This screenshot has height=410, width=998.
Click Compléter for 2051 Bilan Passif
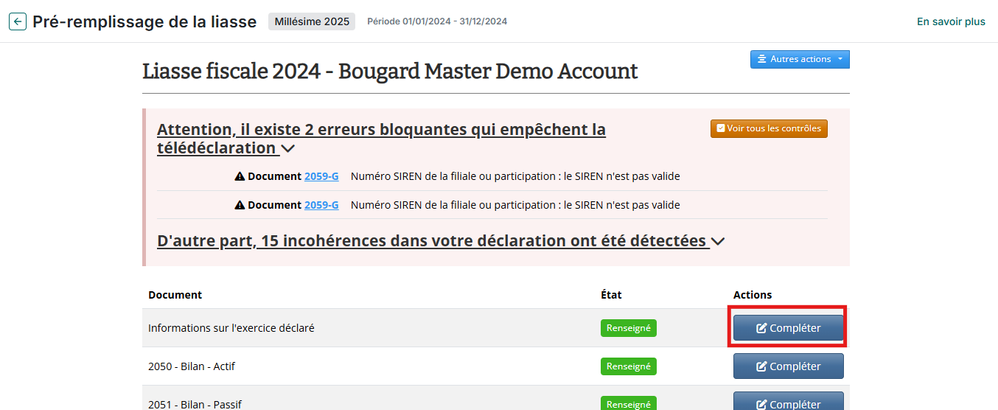tap(788, 402)
